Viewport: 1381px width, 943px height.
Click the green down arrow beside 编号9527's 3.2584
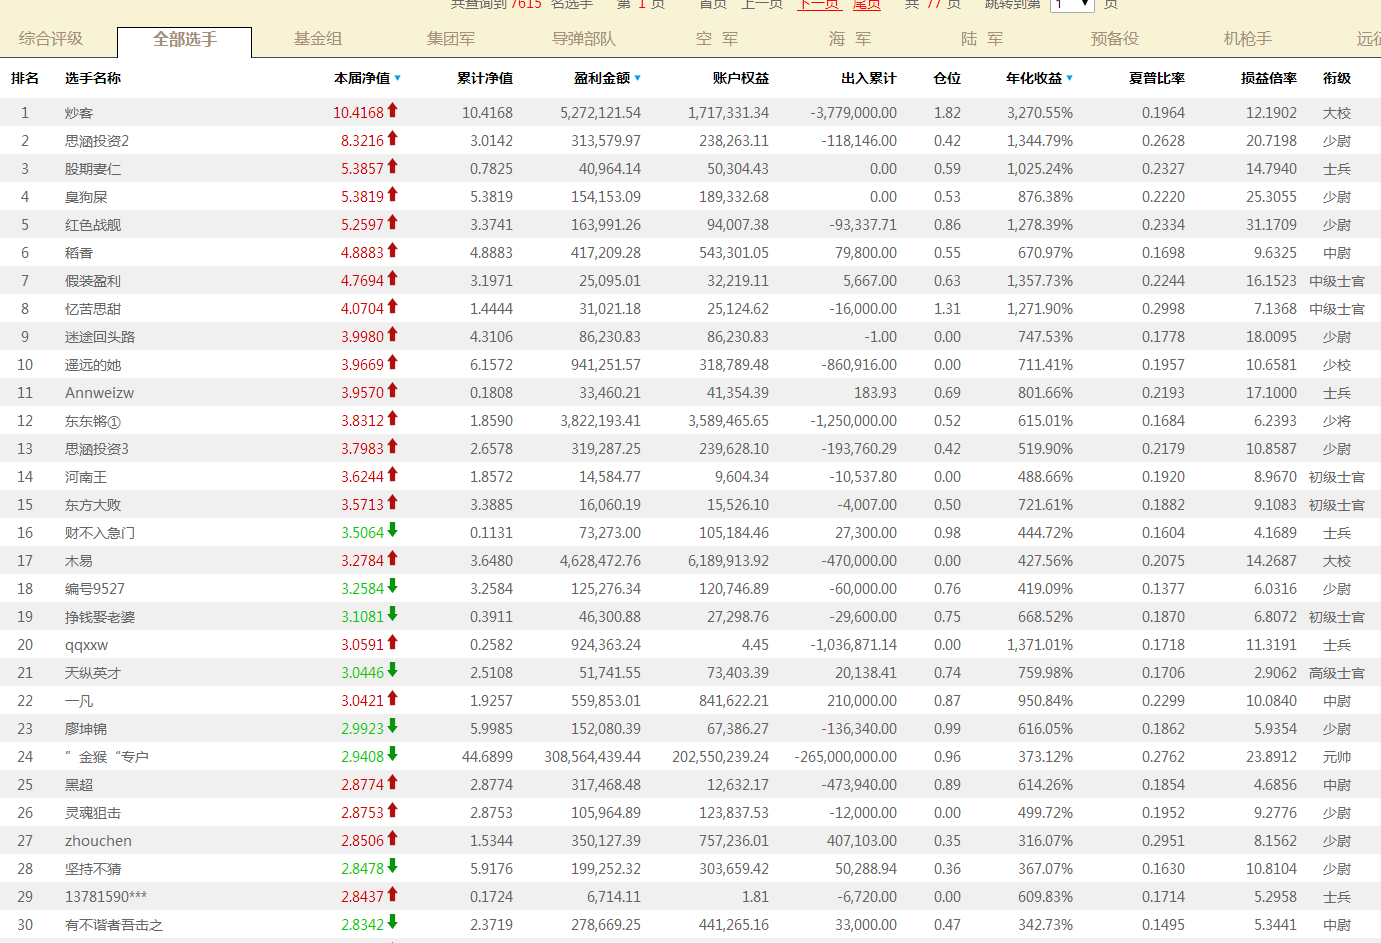[x=393, y=587]
